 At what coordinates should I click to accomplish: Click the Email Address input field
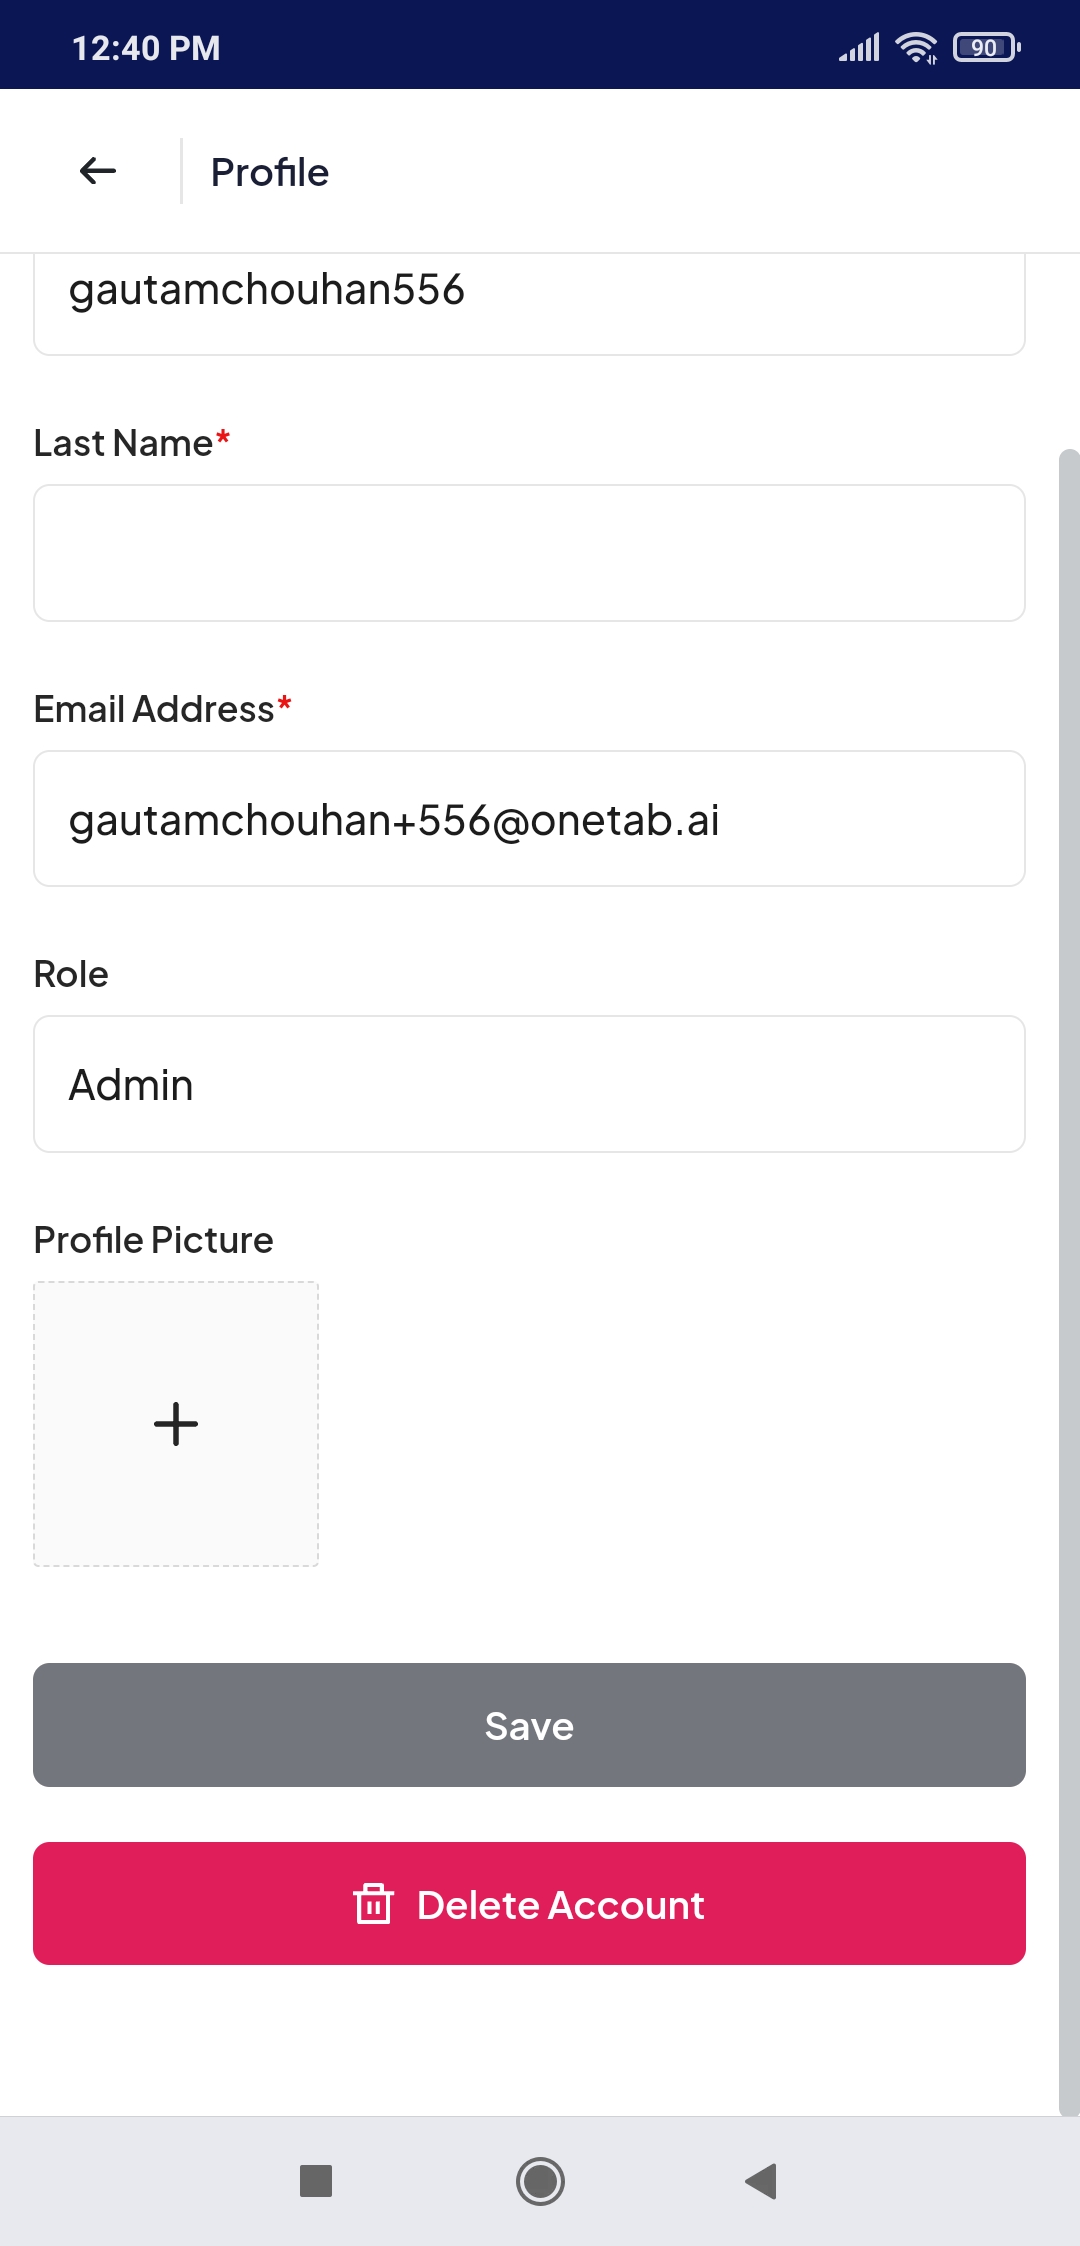click(529, 818)
